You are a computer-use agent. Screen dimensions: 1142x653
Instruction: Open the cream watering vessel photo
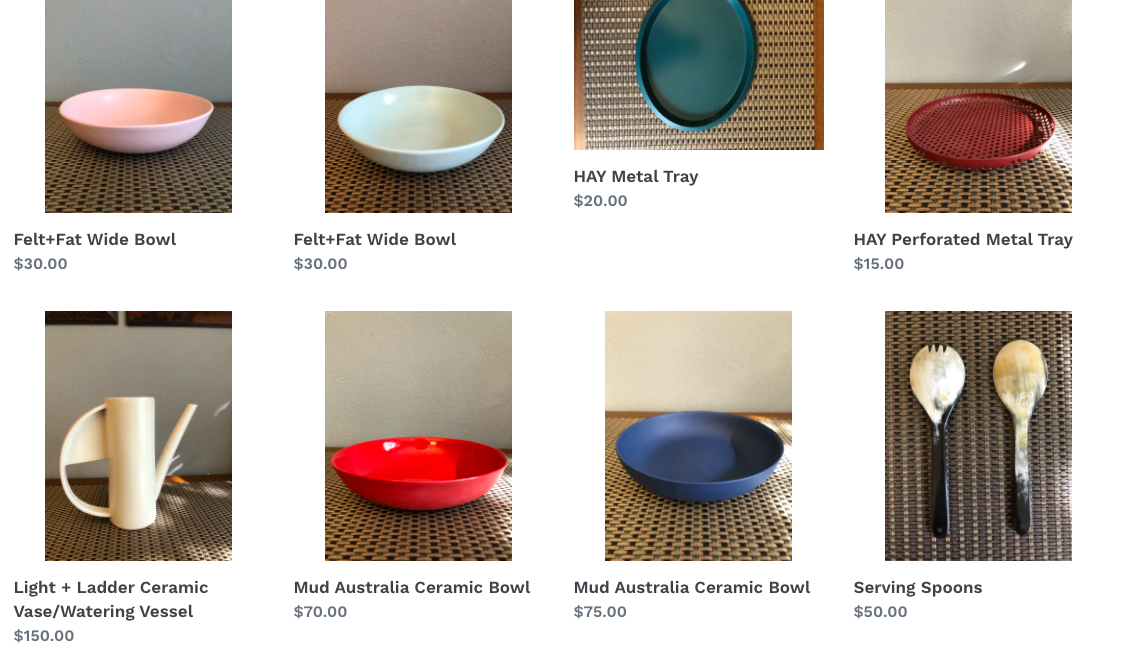[138, 436]
